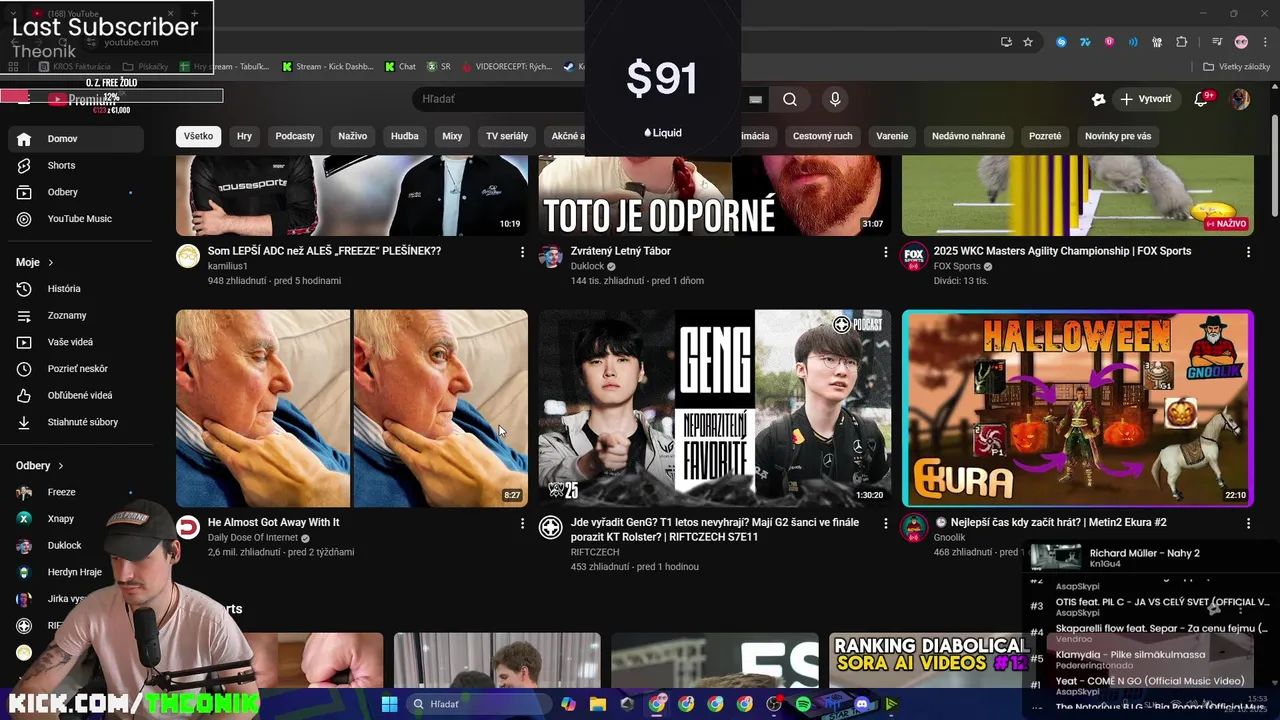The height and width of the screenshot is (720, 1280).
Task: Open the media control music-note icon
Action: point(1217,42)
